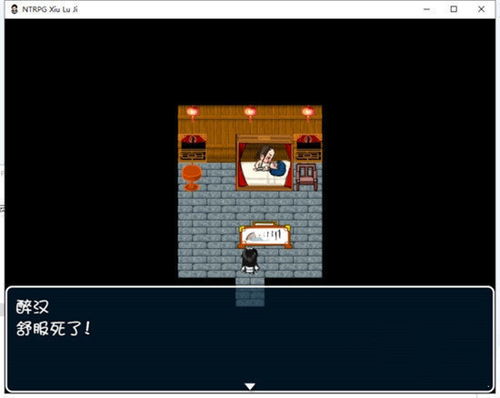
Task: Click the wooden chair beside the bed
Action: pos(306,177)
